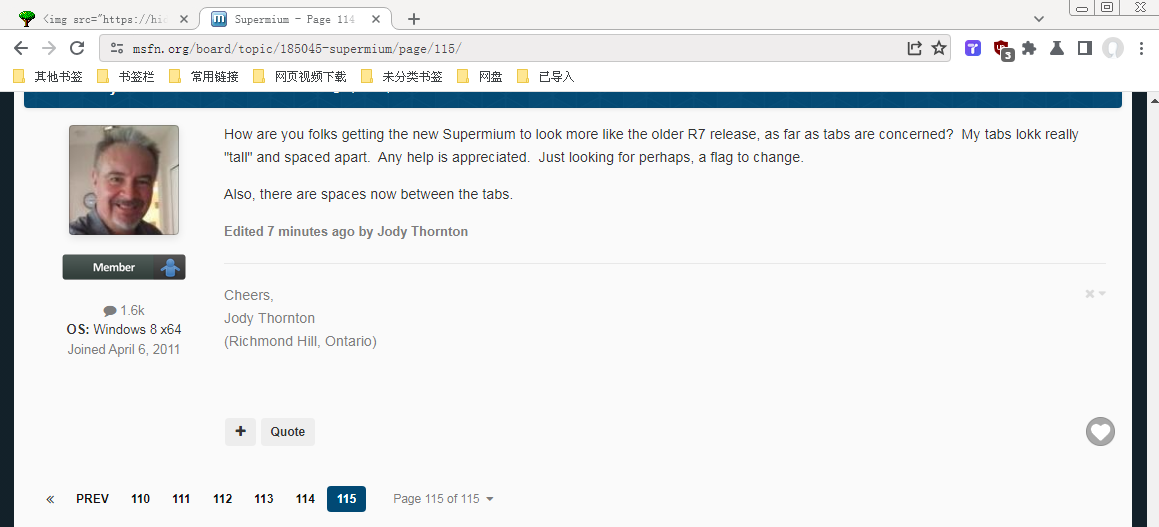Open the browser profile avatar
The height and width of the screenshot is (527, 1159).
(x=1112, y=48)
